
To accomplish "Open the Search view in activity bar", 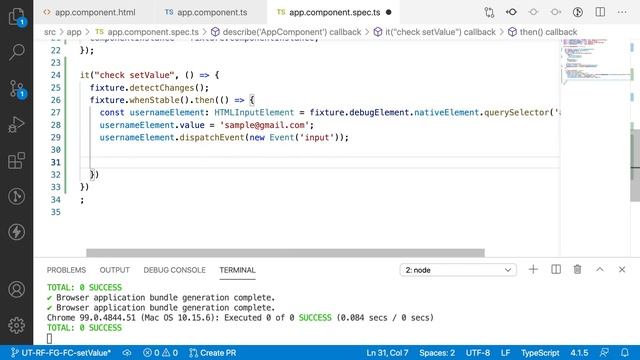I will [x=16, y=52].
